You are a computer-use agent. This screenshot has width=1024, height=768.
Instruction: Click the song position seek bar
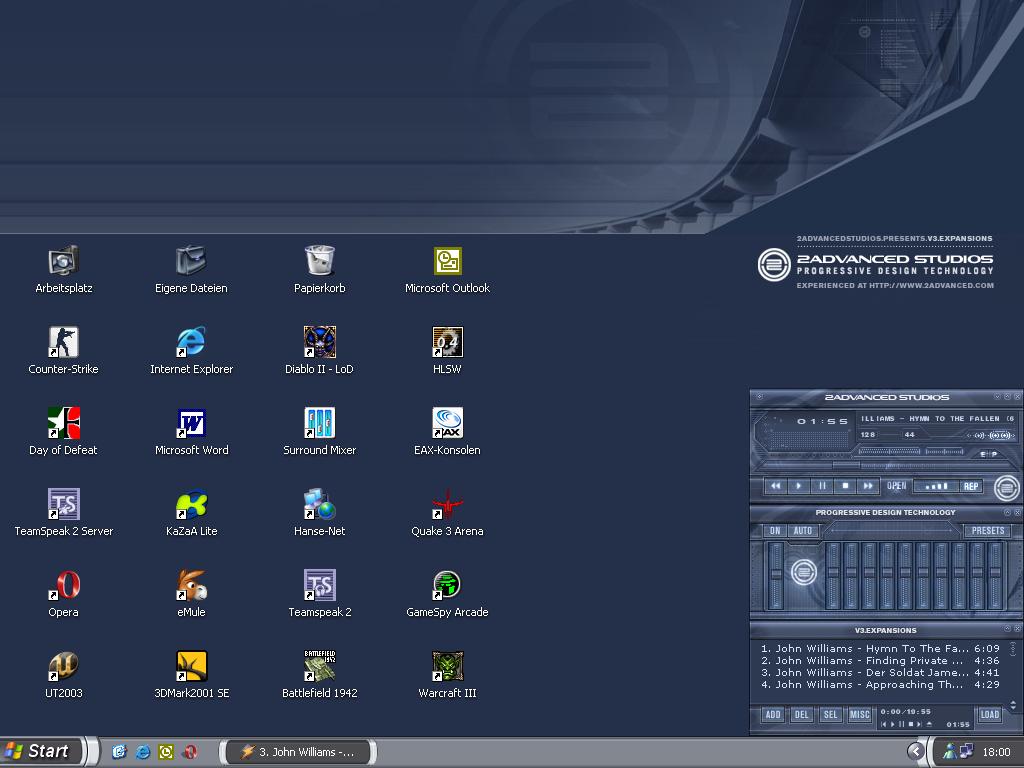(x=885, y=466)
